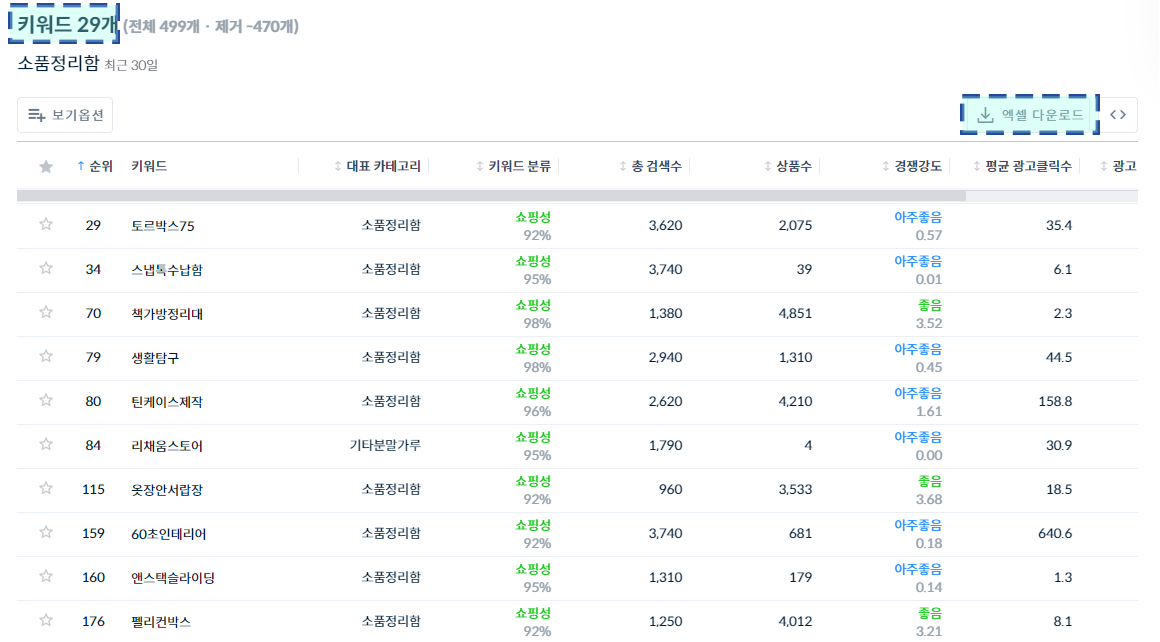The image size is (1160, 642).
Task: Open keyword 앤스택슬라이딩
Action: point(173,578)
